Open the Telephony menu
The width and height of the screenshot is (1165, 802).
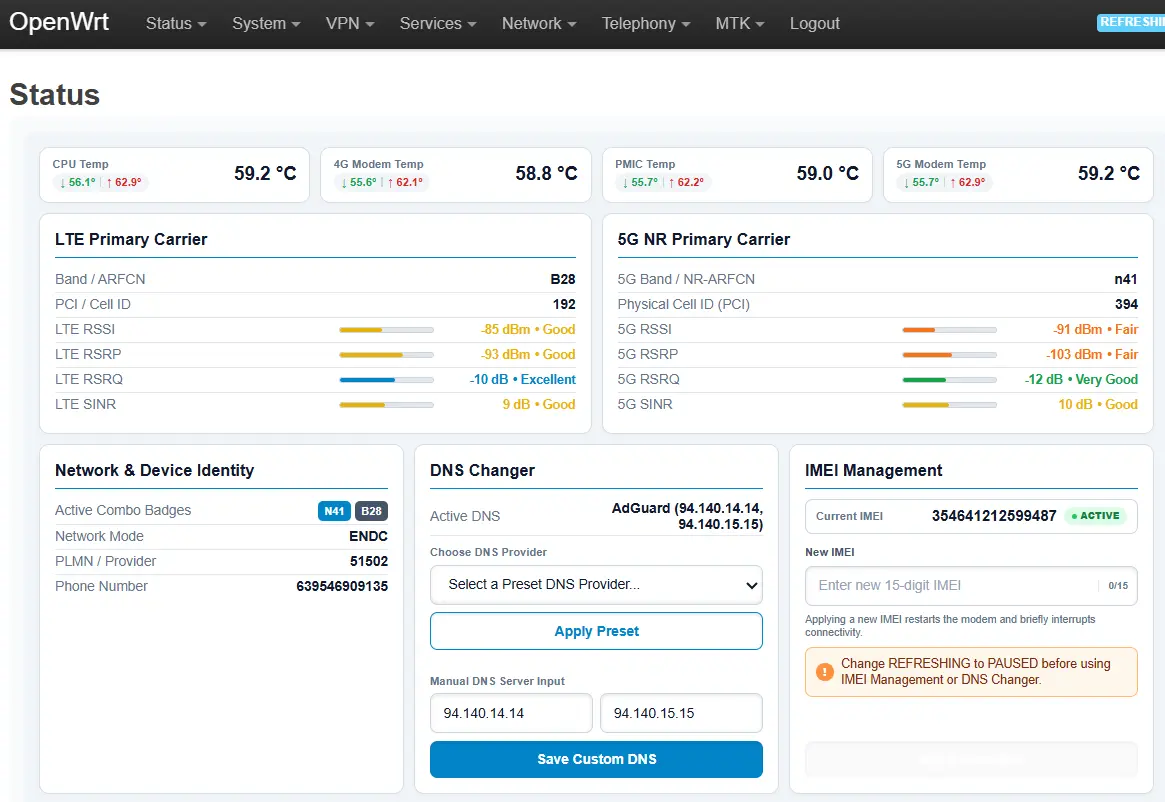646,24
